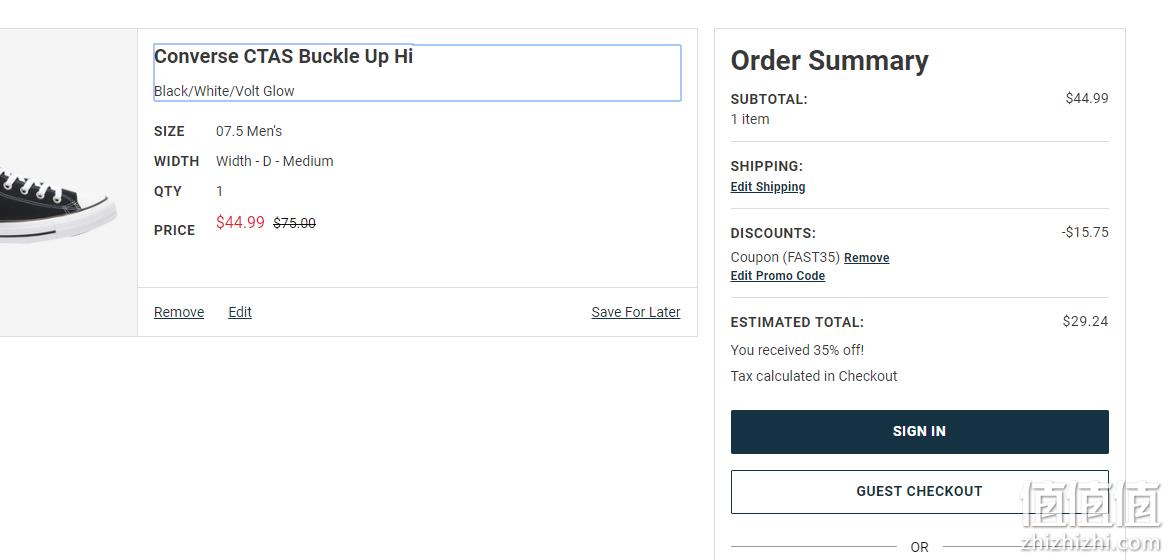
Task: Click the sale price $44.99
Action: pyautogui.click(x=240, y=222)
